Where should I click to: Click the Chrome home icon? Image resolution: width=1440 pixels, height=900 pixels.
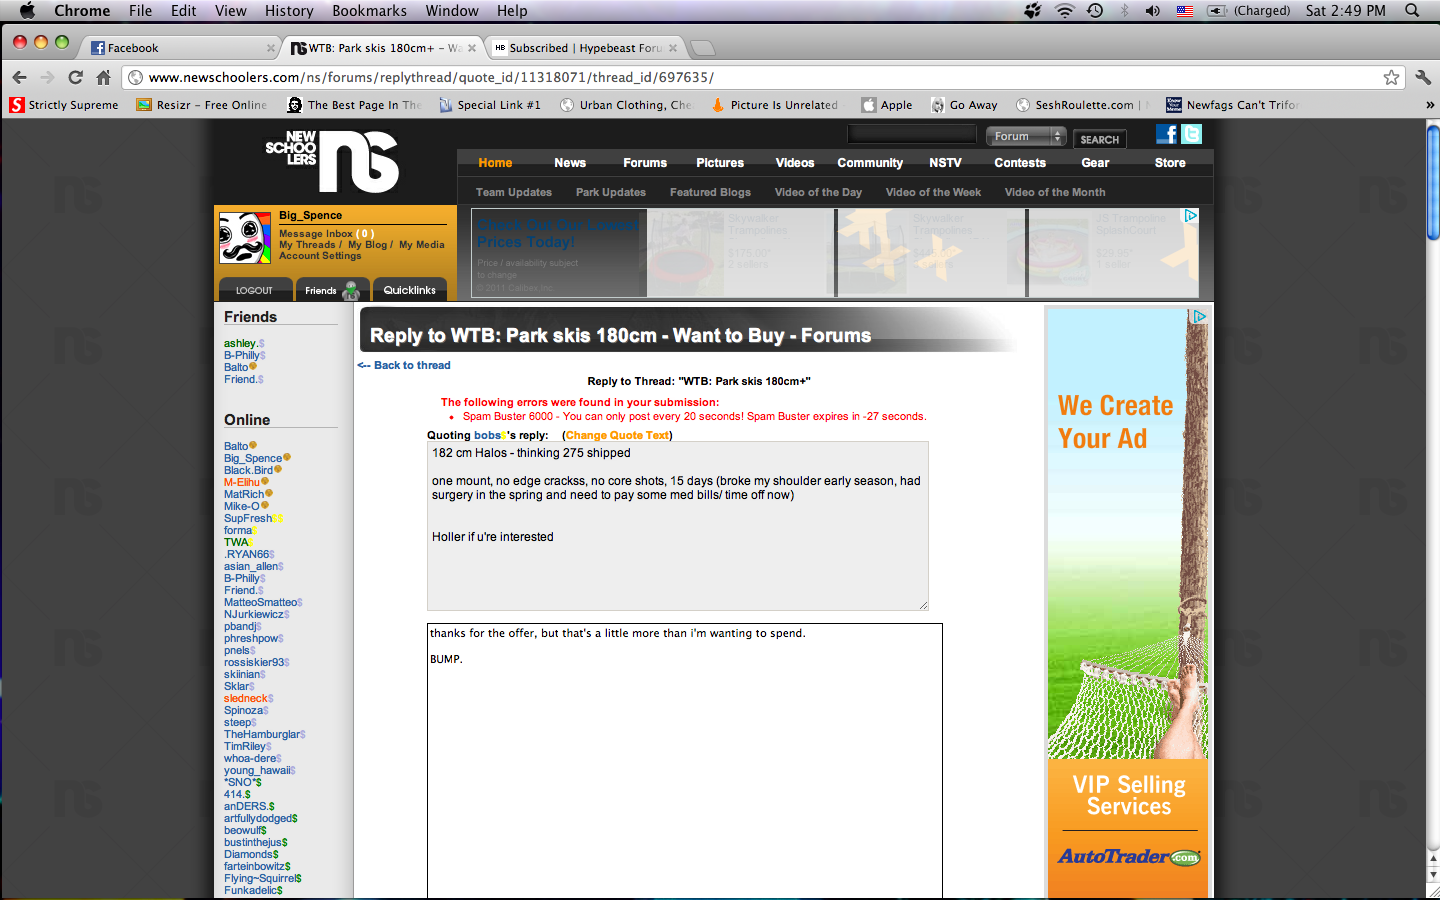103,77
